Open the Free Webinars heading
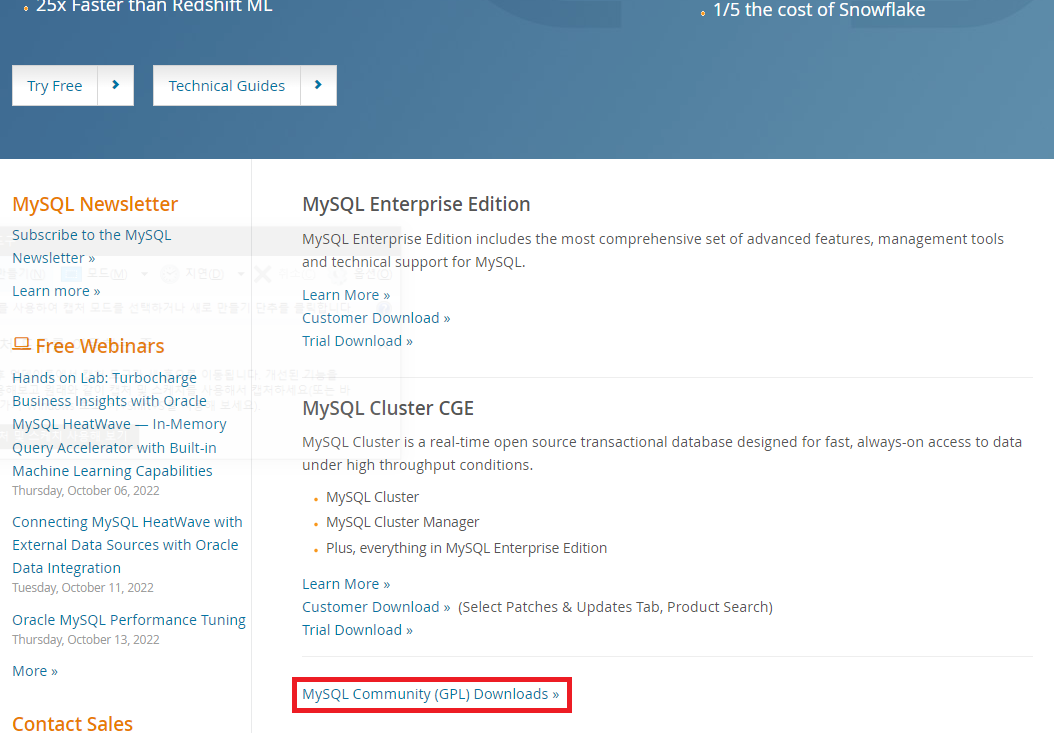The width and height of the screenshot is (1054, 733). click(99, 346)
